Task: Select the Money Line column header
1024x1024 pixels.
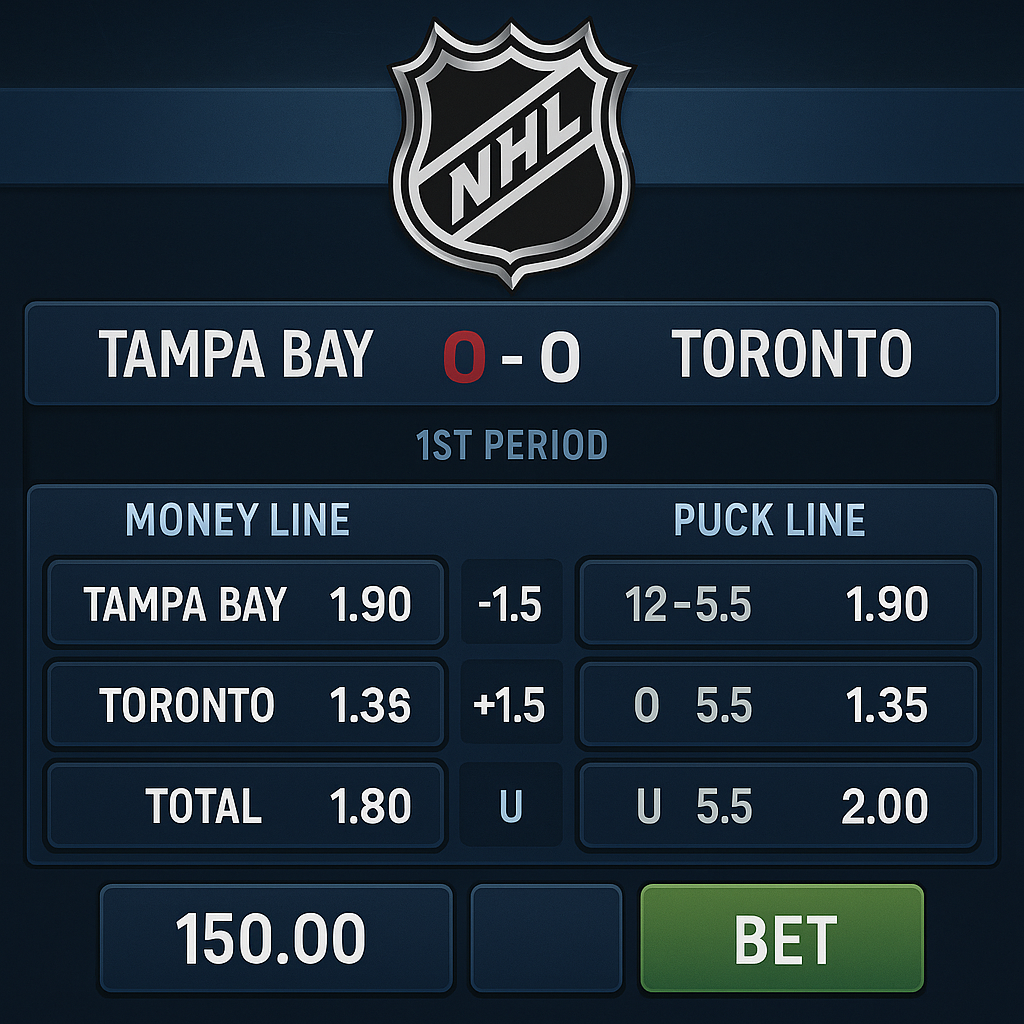Action: [x=238, y=521]
